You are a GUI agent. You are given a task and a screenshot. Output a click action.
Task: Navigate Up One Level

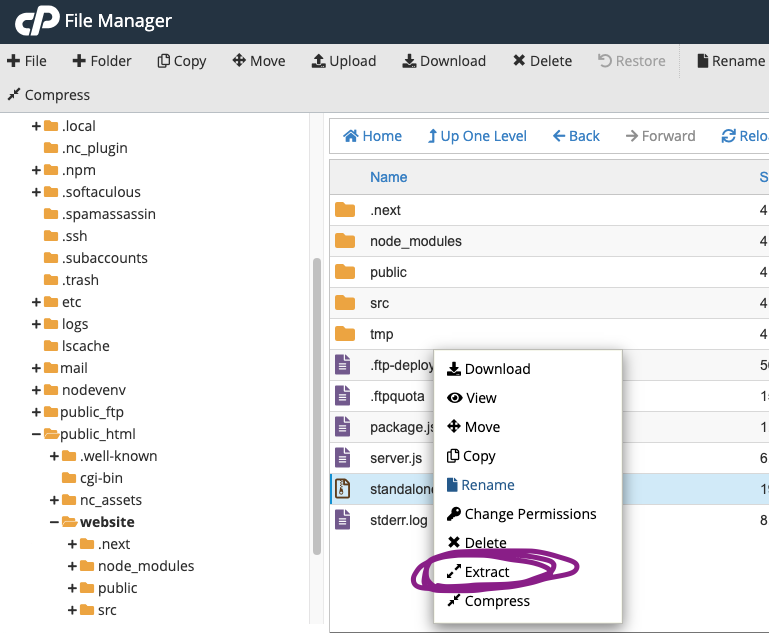tap(477, 136)
